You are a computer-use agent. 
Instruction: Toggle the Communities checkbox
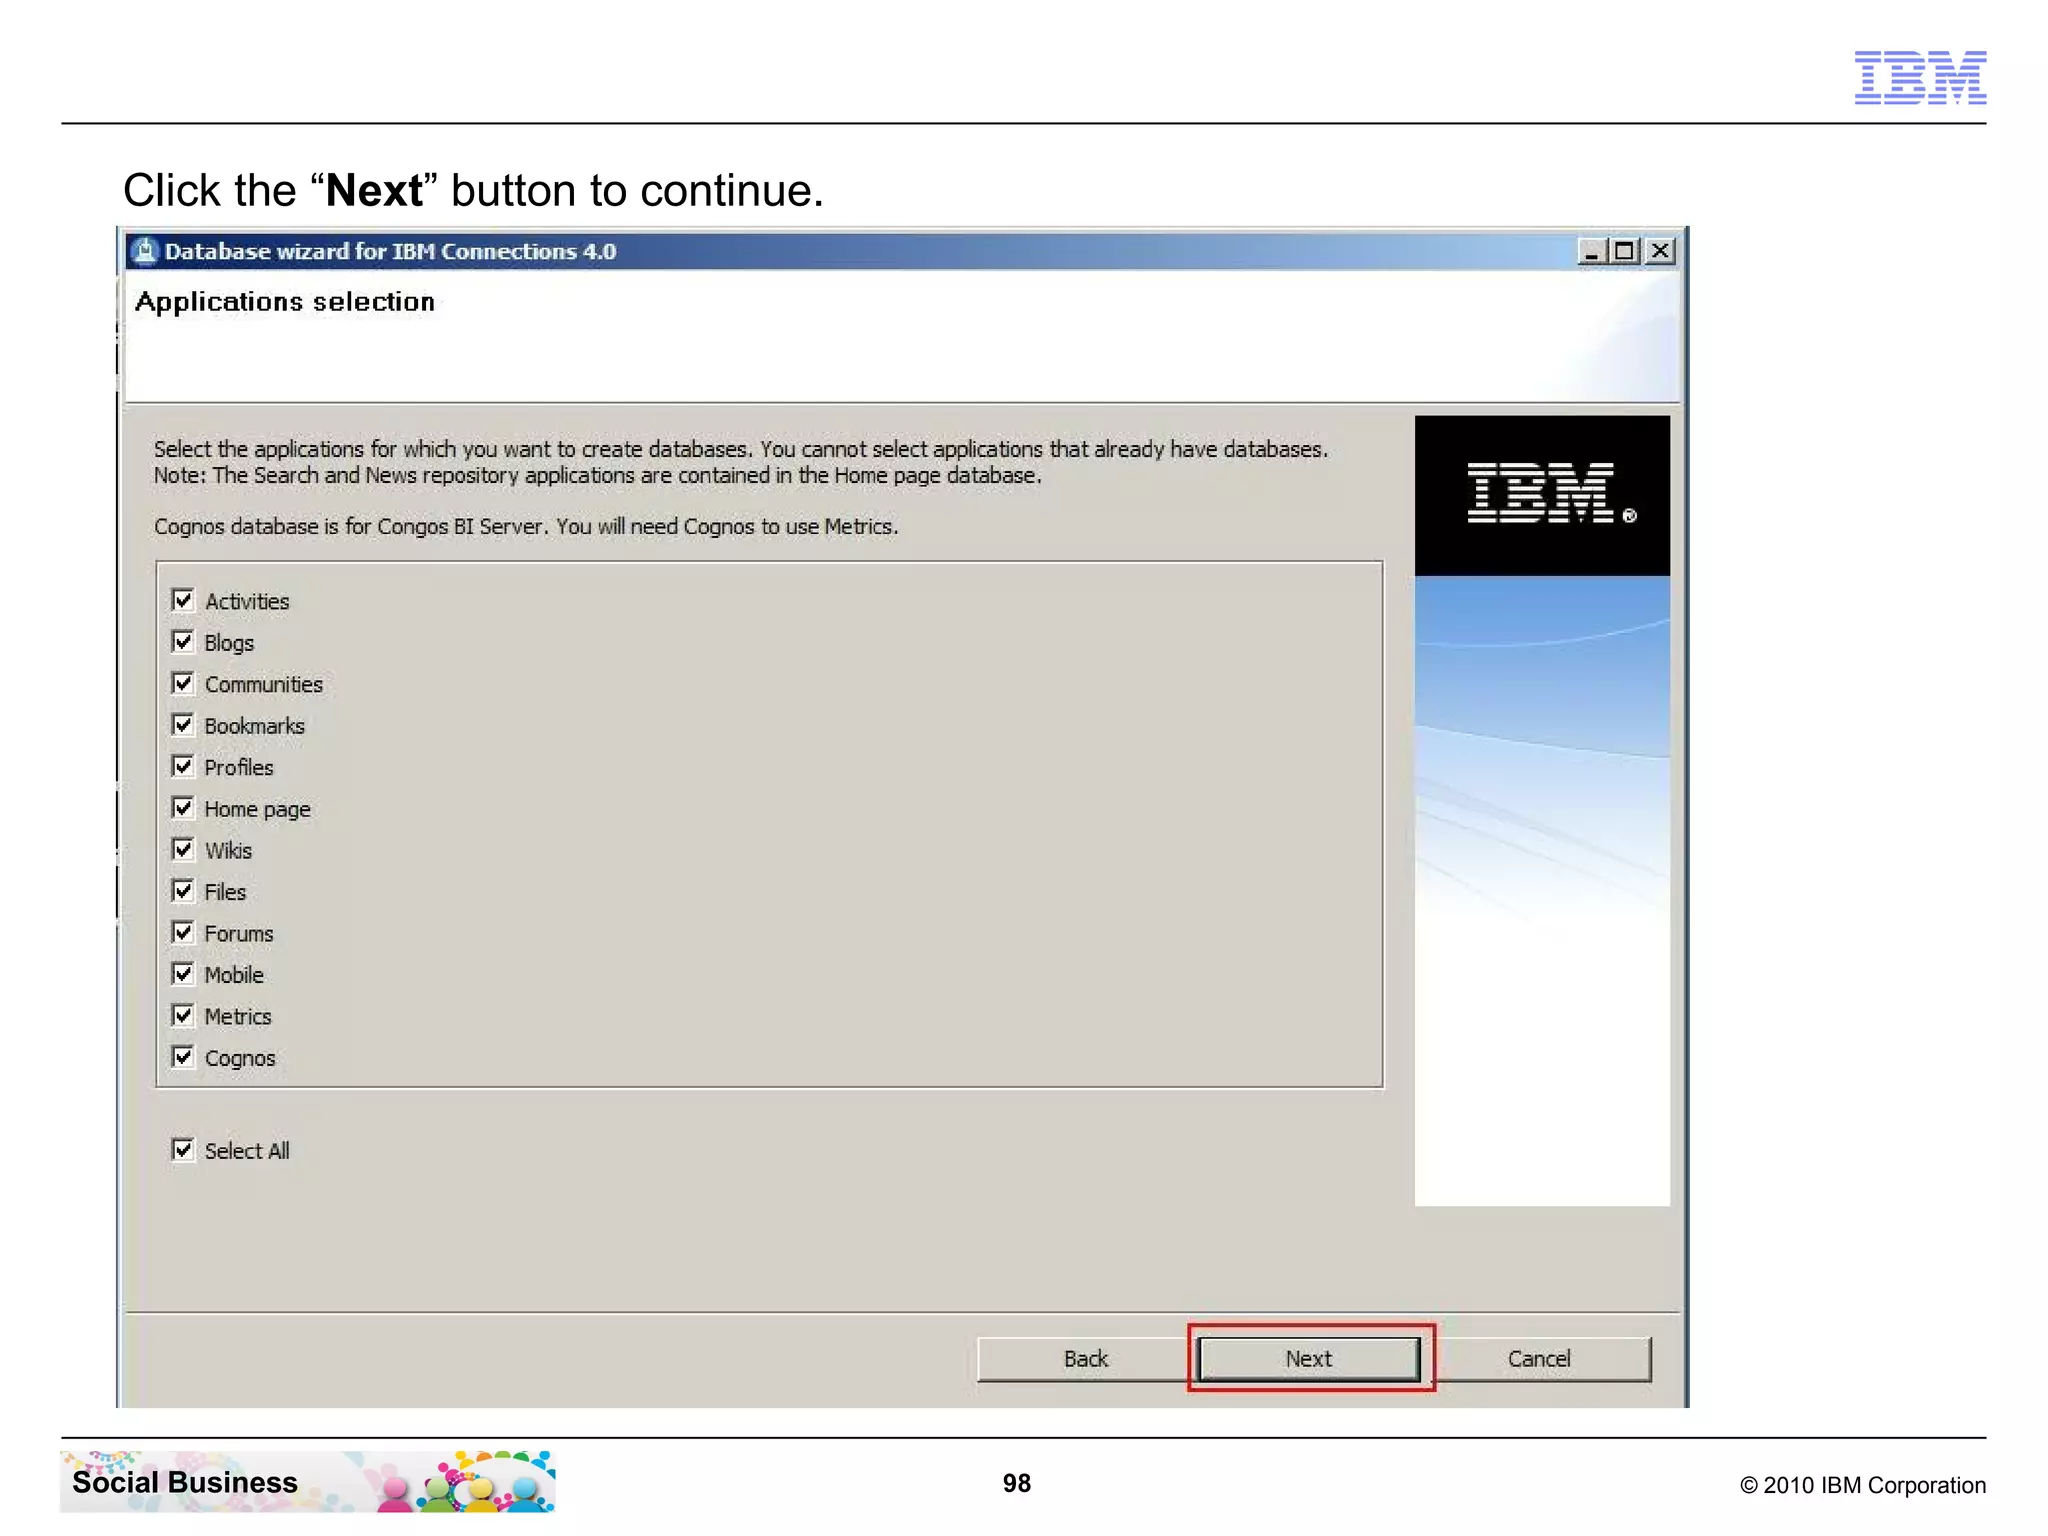(183, 683)
